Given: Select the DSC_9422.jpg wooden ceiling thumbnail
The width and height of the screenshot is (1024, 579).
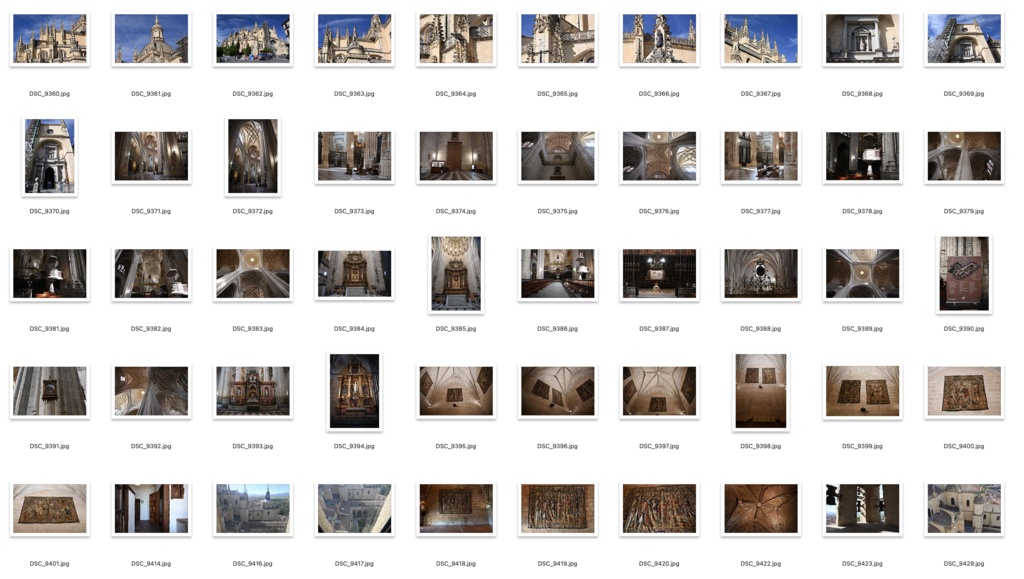Looking at the screenshot, I should 761,509.
